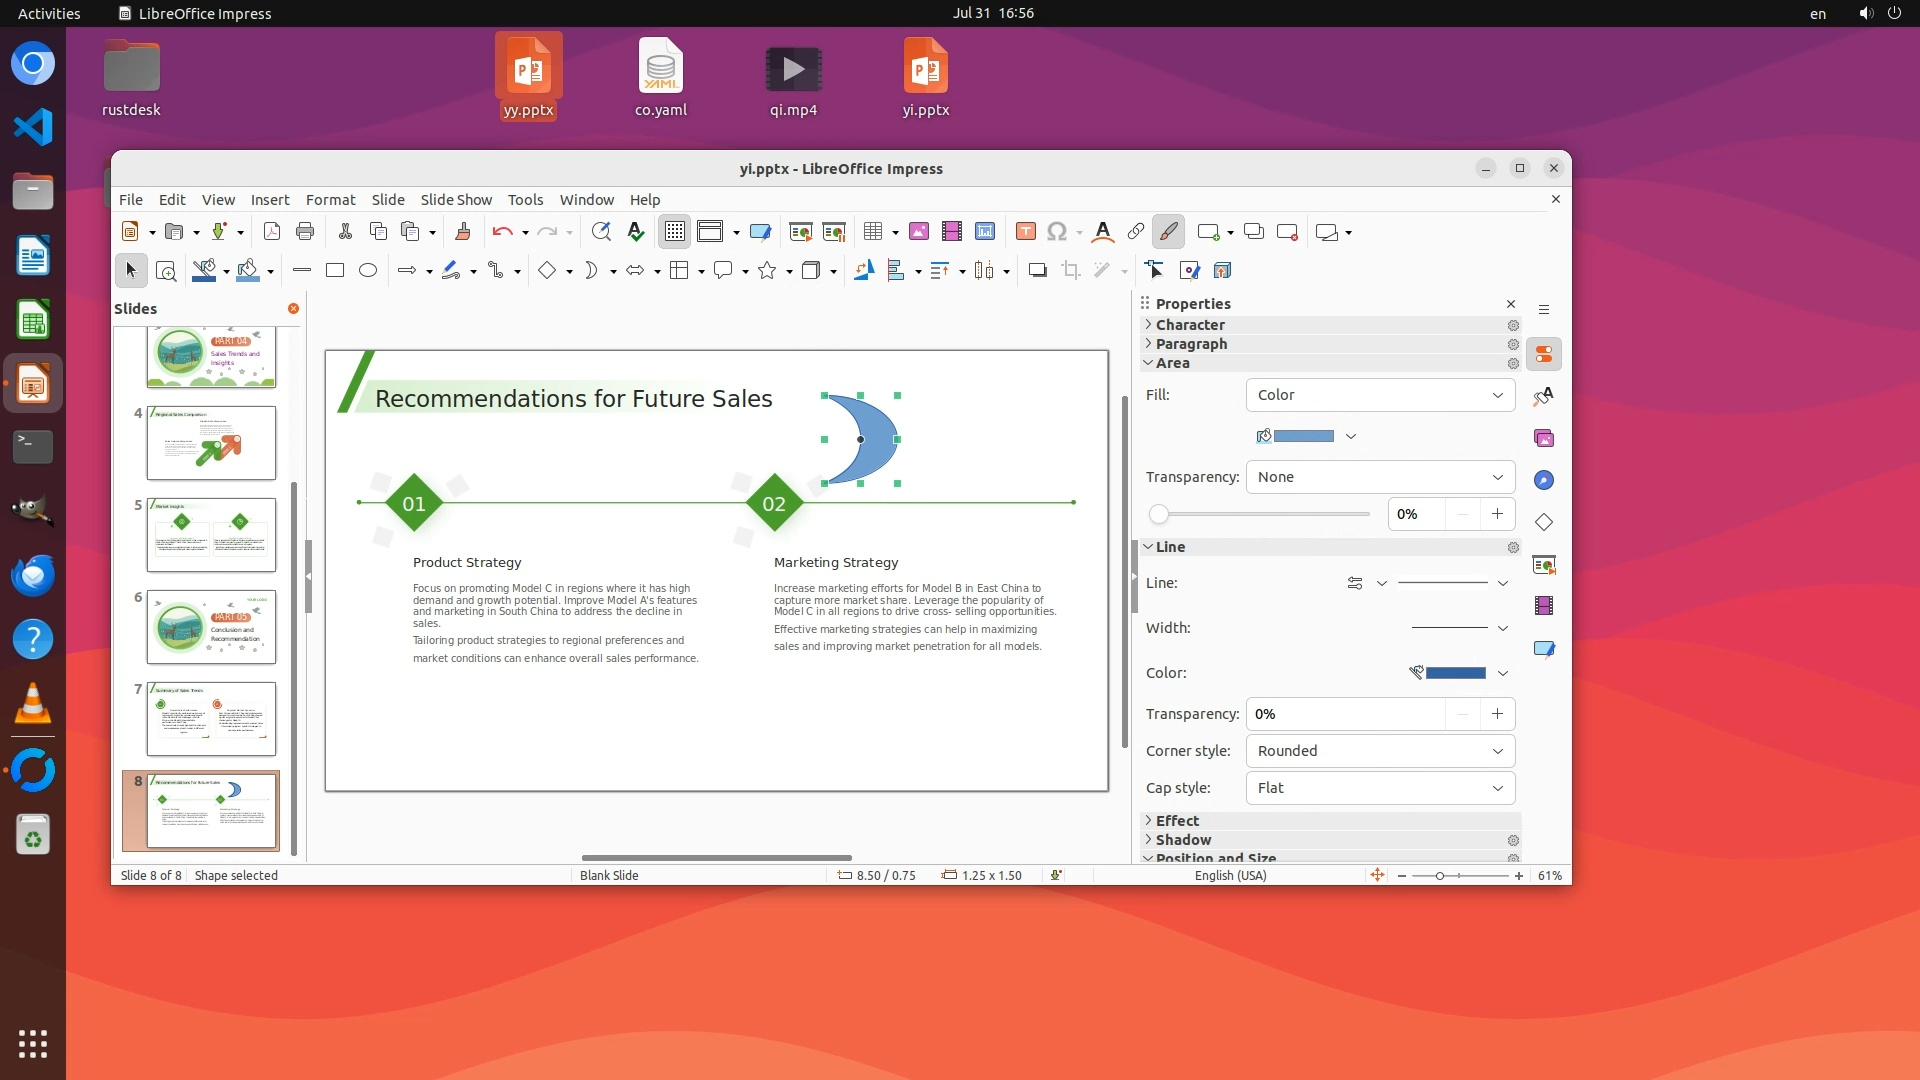Select slide 5 thumbnail in Slides panel
Image resolution: width=1920 pixels, height=1080 pixels.
click(211, 535)
